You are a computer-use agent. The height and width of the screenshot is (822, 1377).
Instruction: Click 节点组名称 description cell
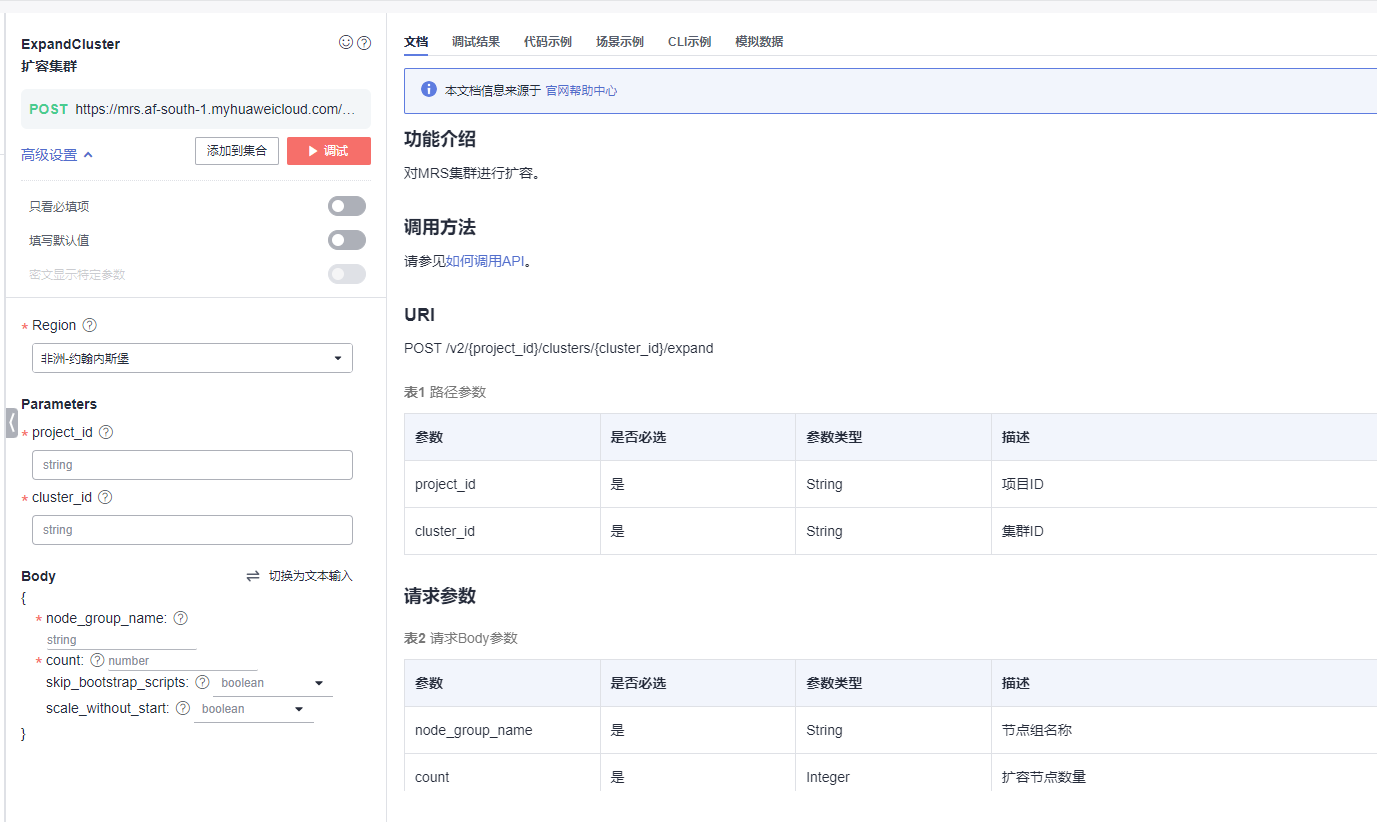(x=1184, y=730)
